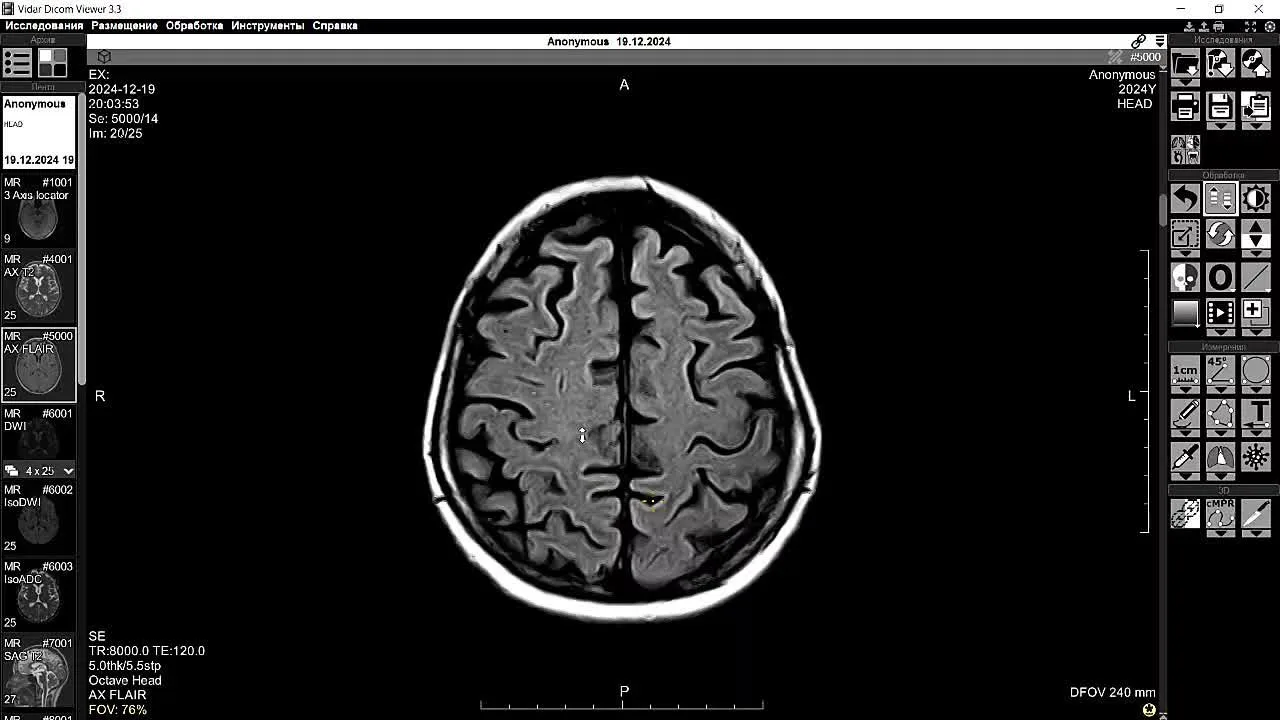Open the body region anatomy icon

[x=1185, y=150]
